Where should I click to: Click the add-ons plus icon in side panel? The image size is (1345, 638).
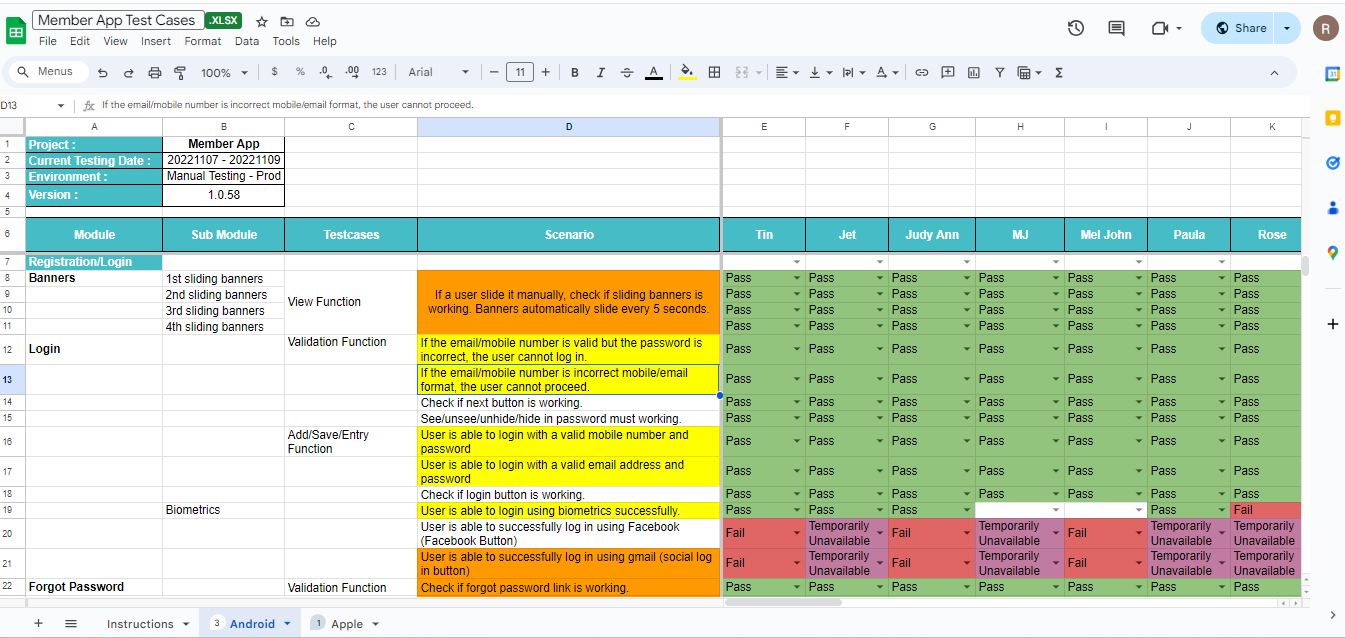(1332, 324)
